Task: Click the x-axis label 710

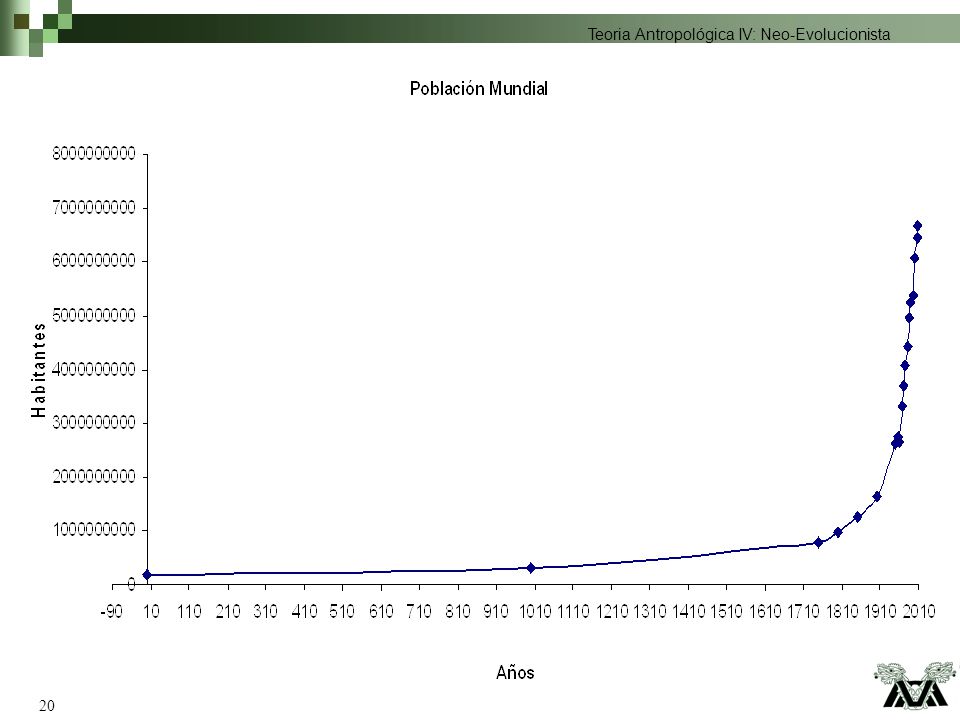Action: point(419,611)
